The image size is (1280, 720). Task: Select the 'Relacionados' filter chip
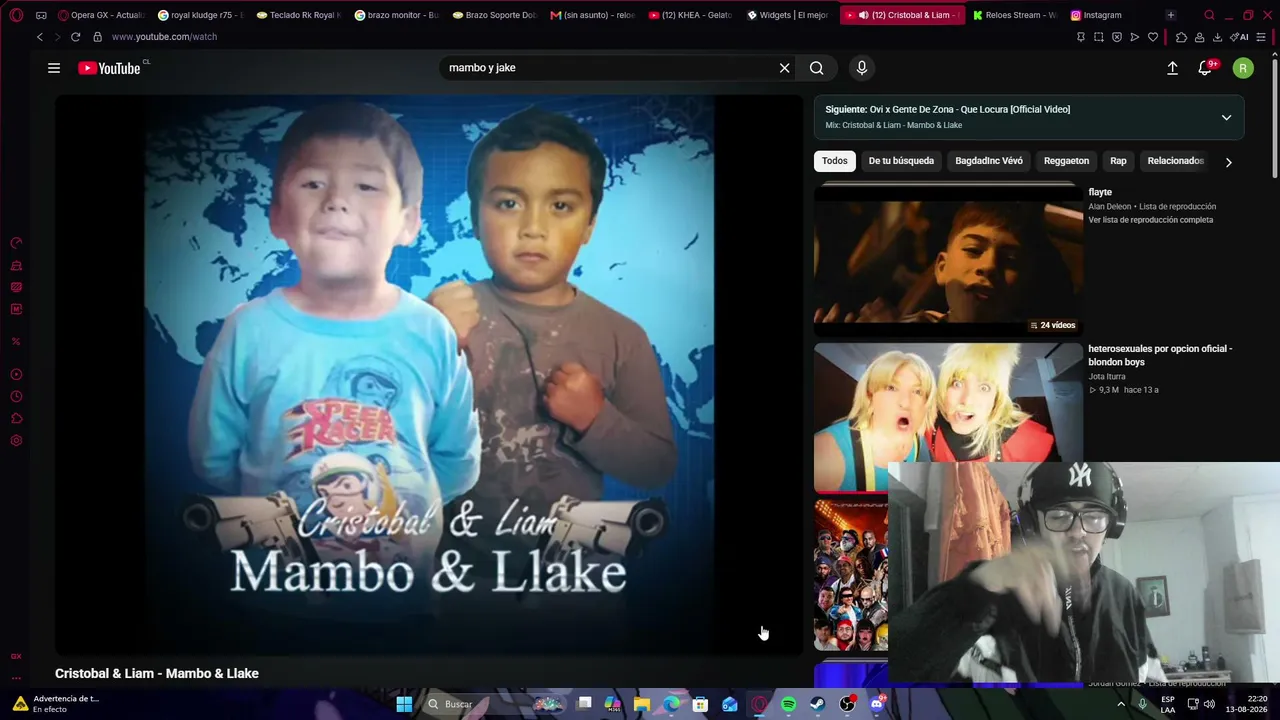1175,161
